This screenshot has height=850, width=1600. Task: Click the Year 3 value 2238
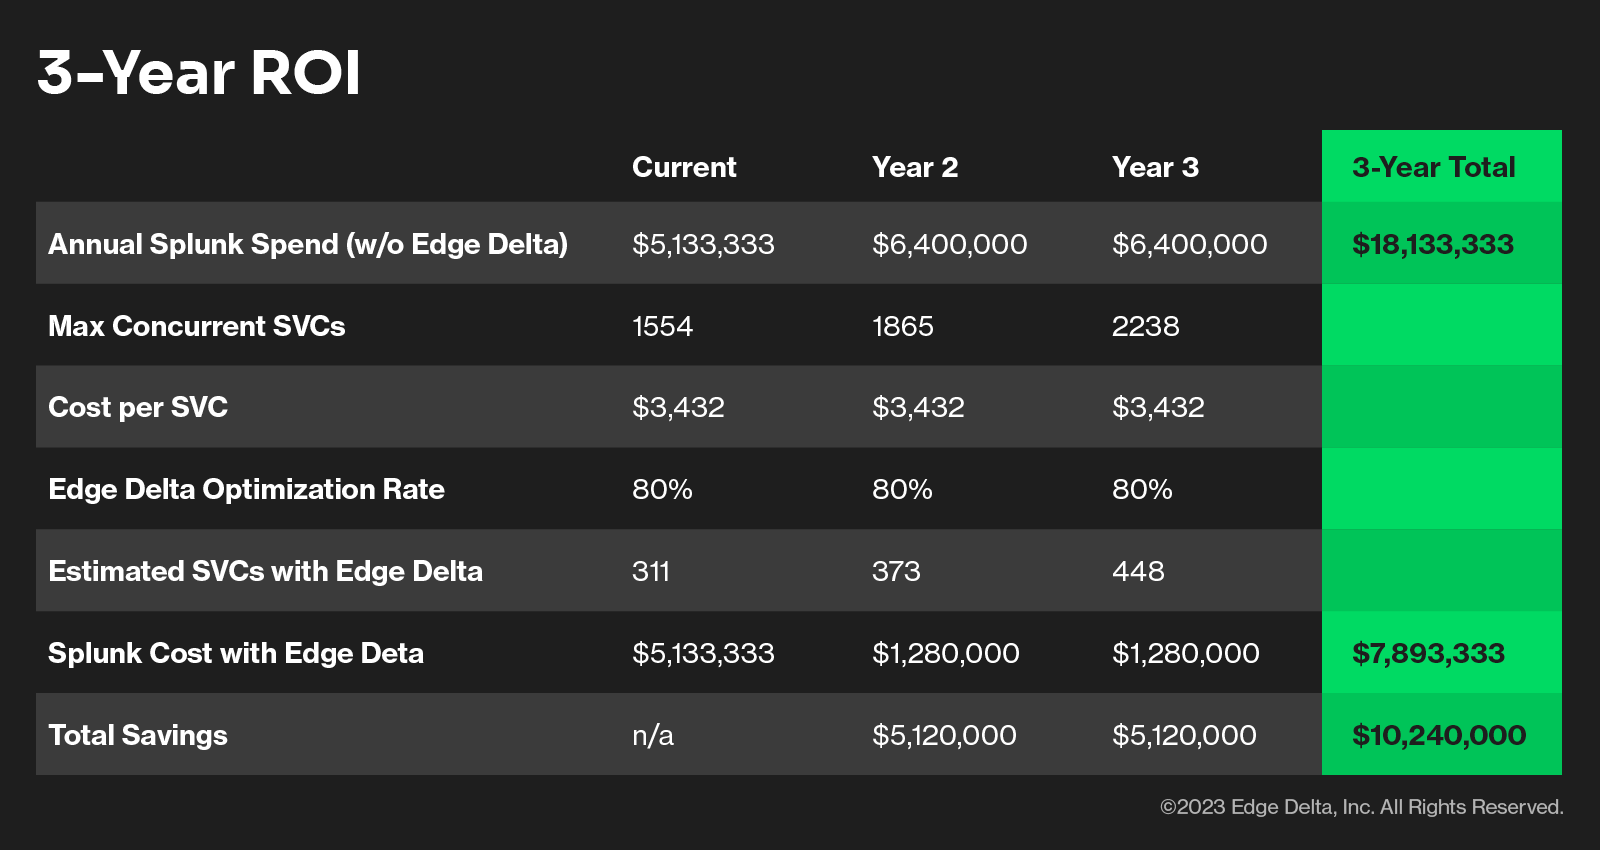1145,326
